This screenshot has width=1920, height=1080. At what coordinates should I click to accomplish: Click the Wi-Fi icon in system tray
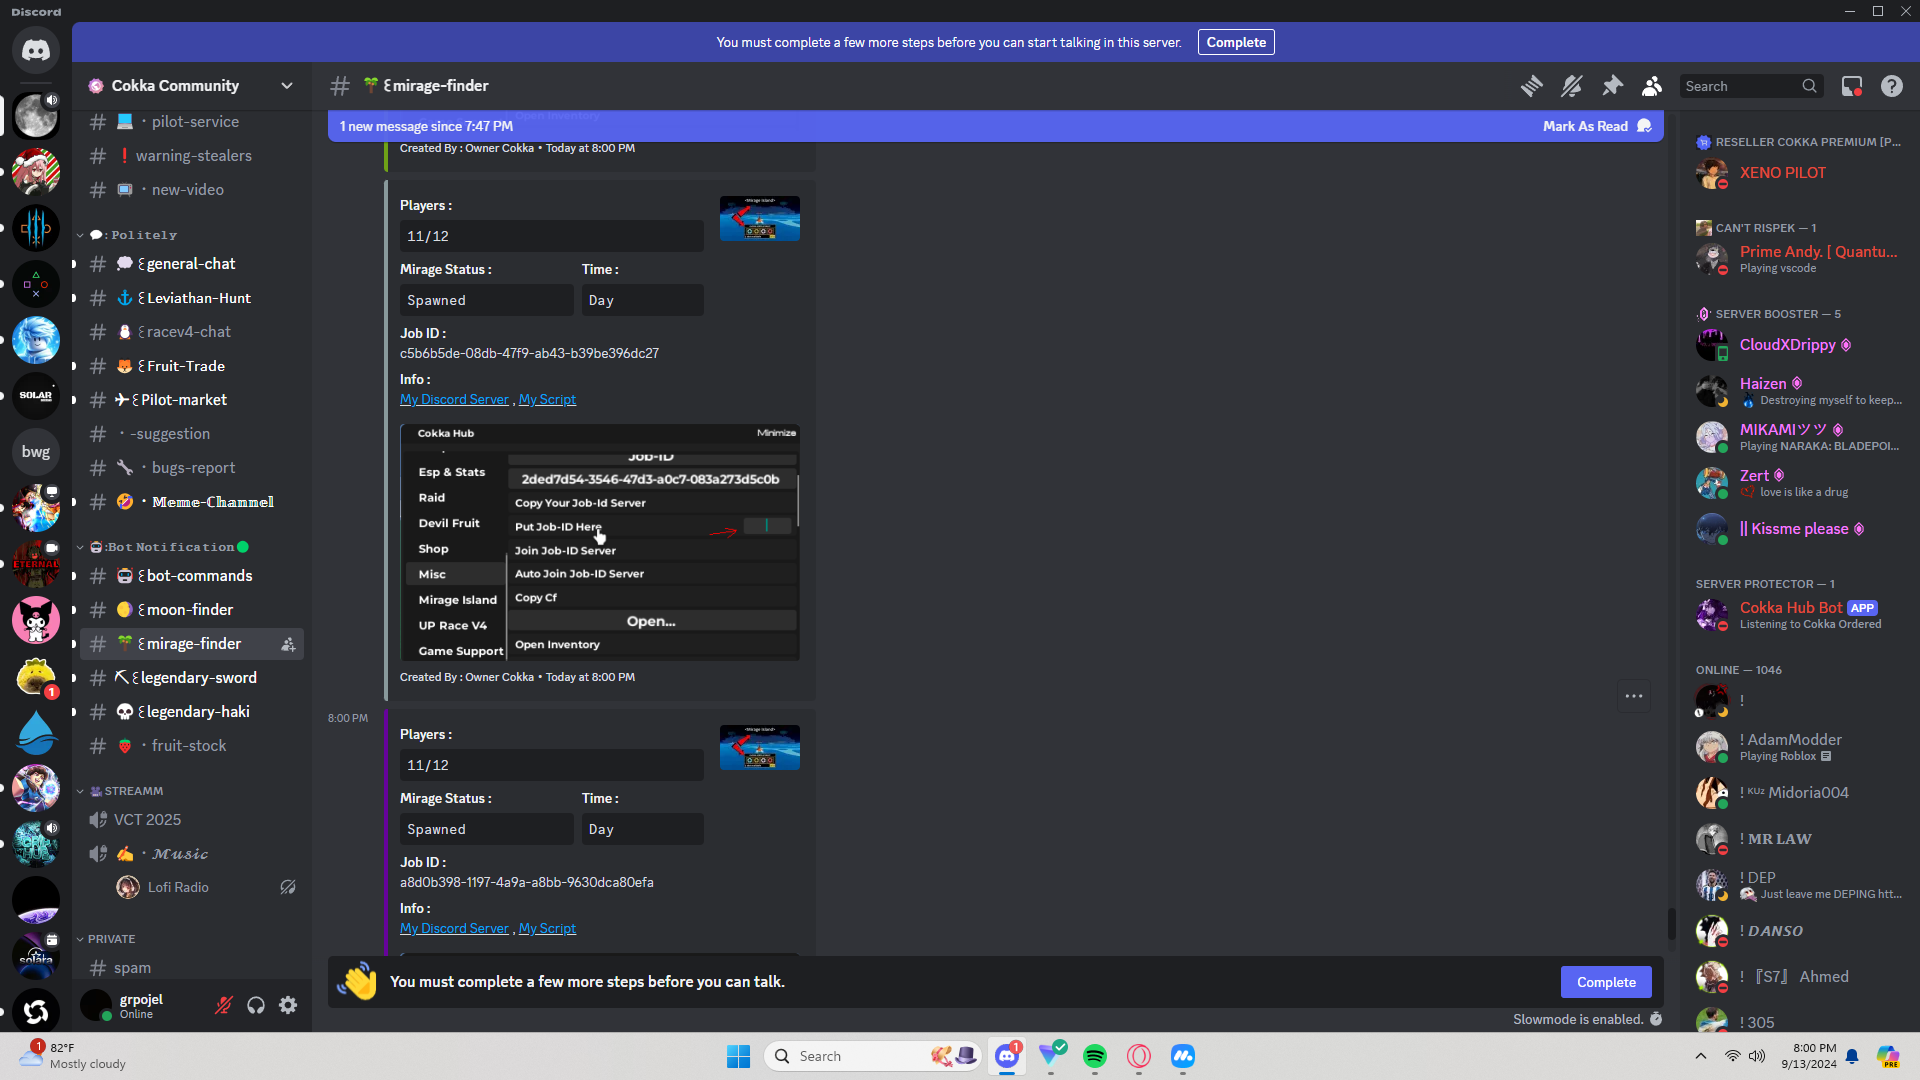click(x=1732, y=1056)
